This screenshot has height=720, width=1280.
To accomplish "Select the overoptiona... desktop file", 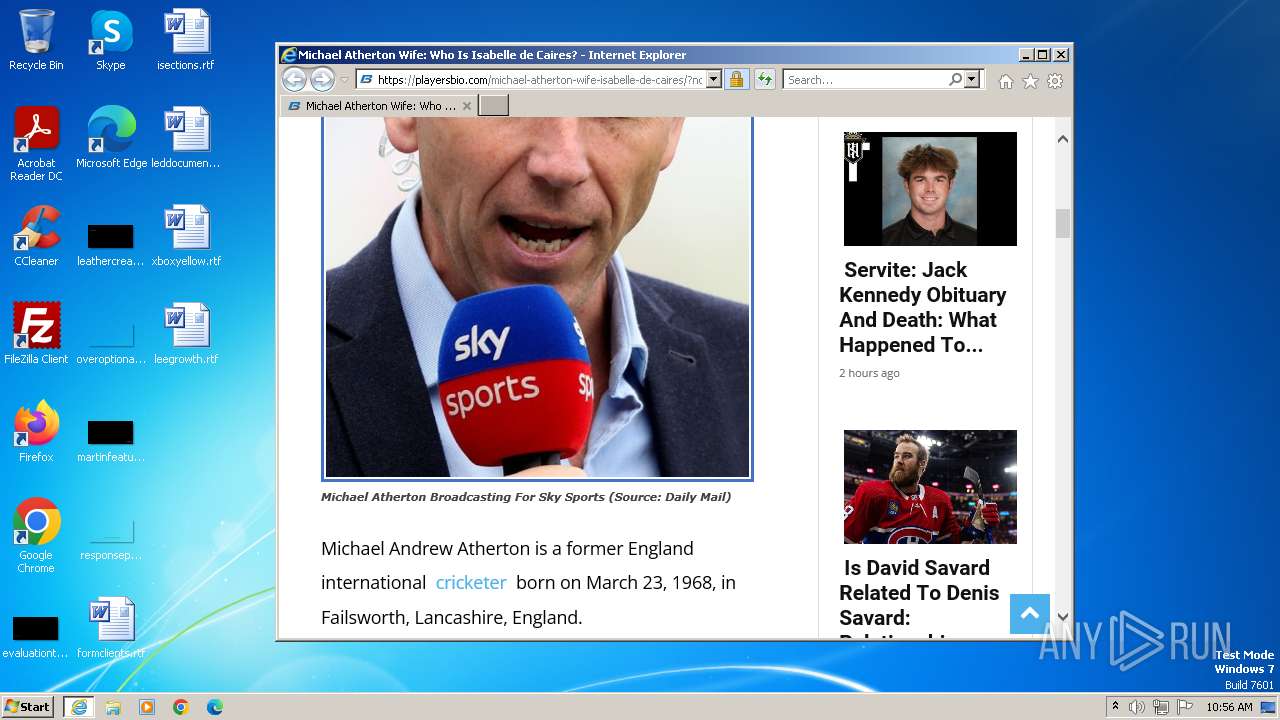I will pyautogui.click(x=111, y=342).
